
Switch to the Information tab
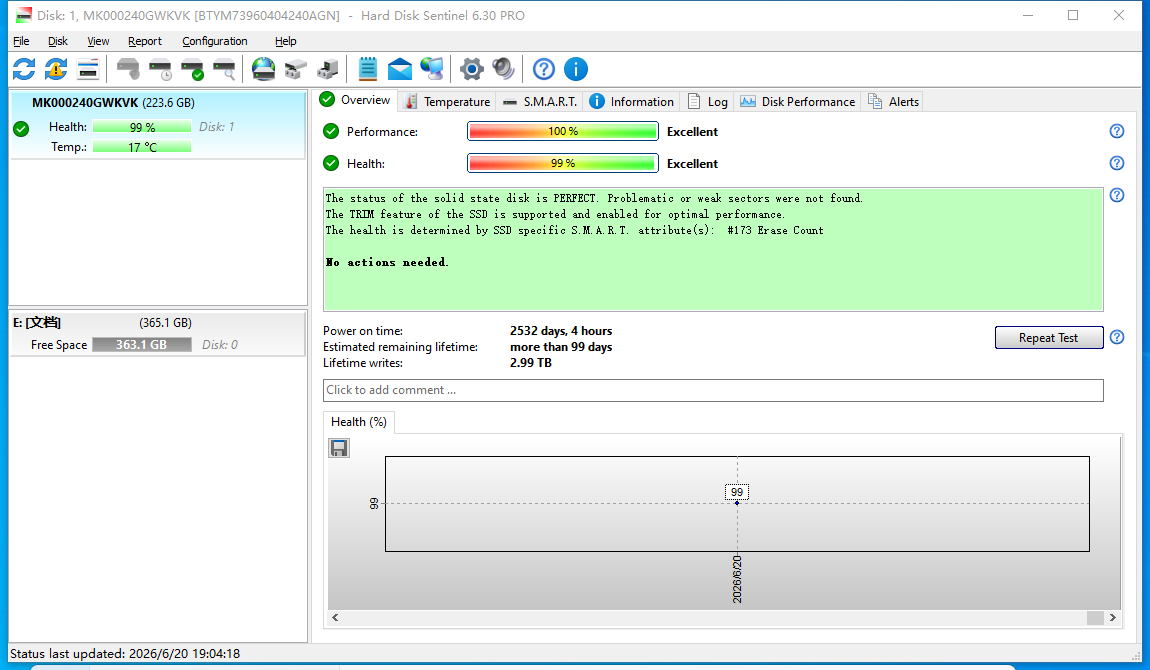tap(631, 102)
